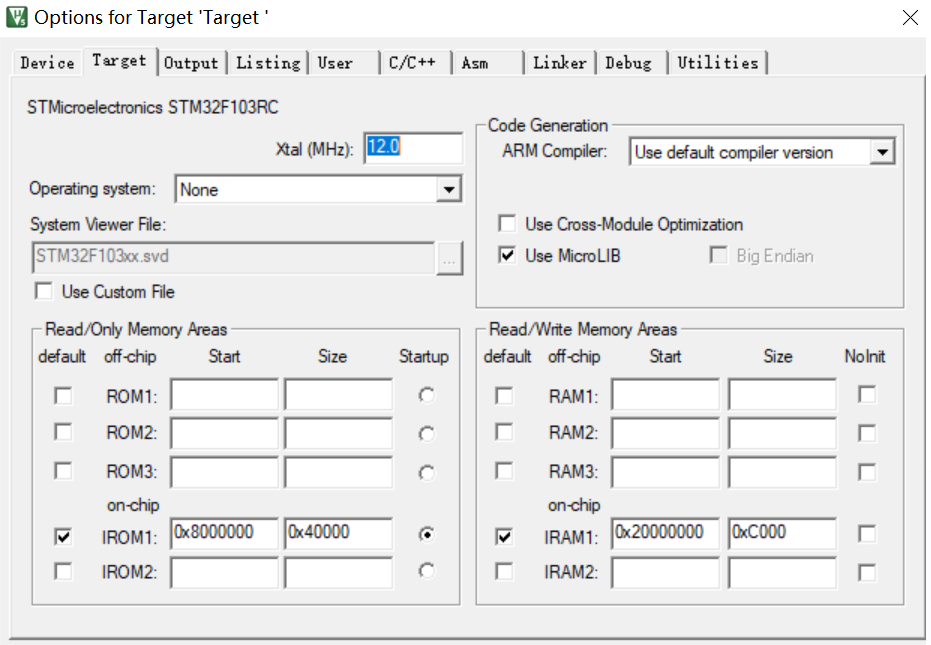This screenshot has width=931, height=645.
Task: Enable NoInit for RAM2
Action: pos(867,433)
